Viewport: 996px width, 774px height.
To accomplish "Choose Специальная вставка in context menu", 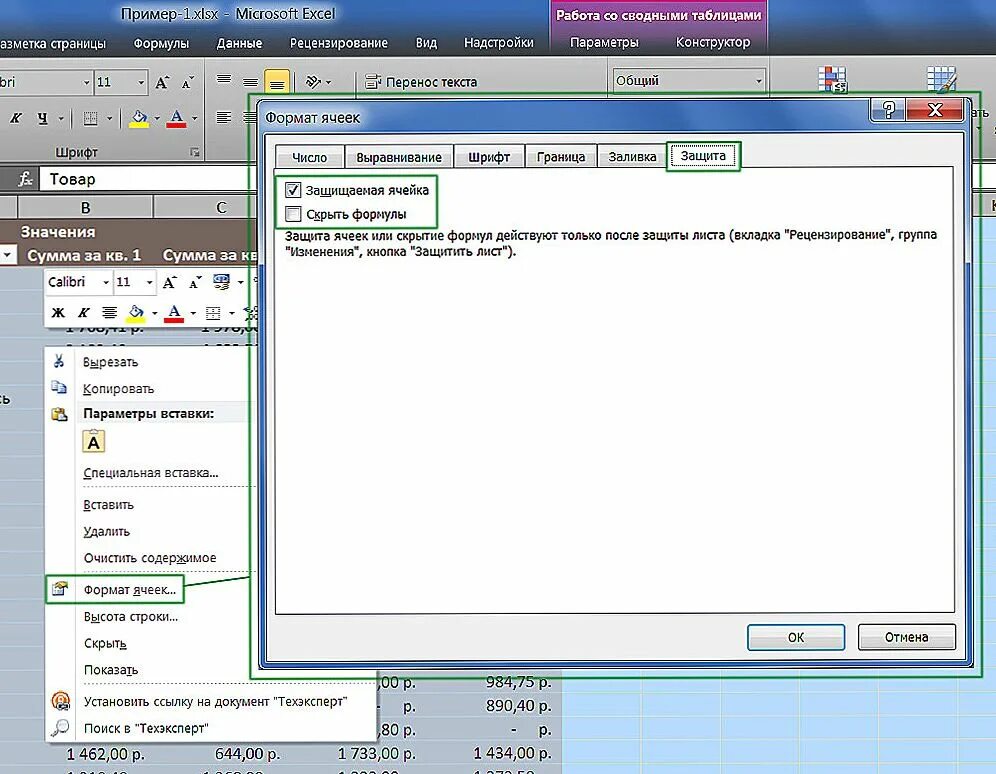I will click(151, 472).
